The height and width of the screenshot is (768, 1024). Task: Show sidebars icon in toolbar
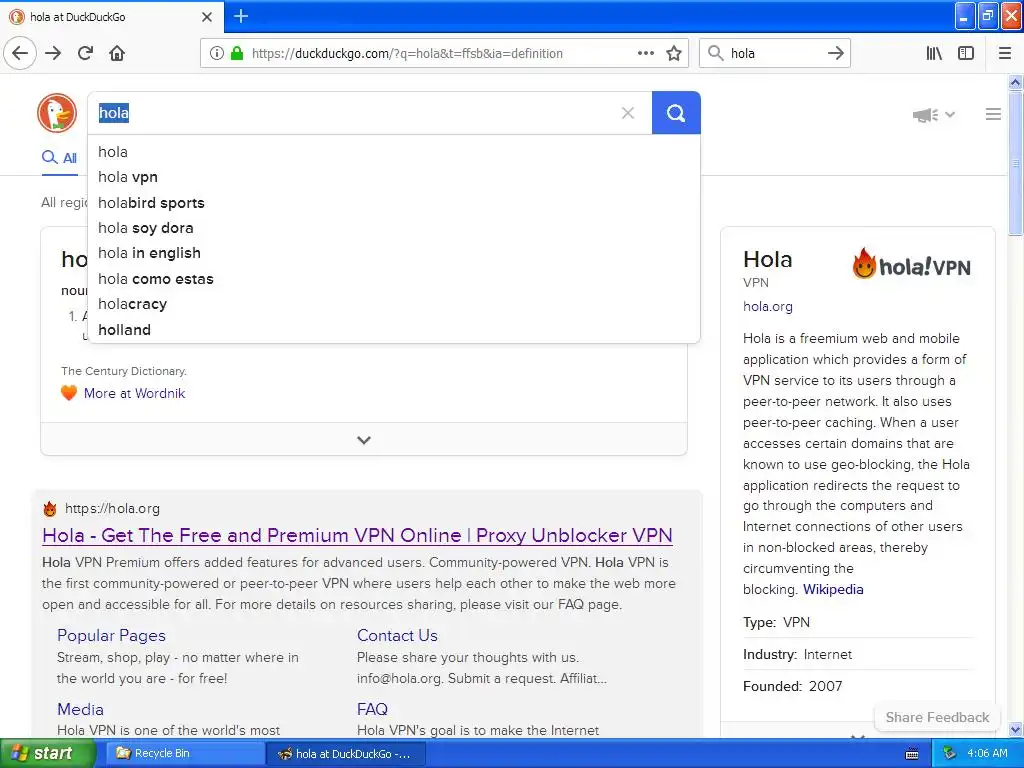[x=966, y=53]
